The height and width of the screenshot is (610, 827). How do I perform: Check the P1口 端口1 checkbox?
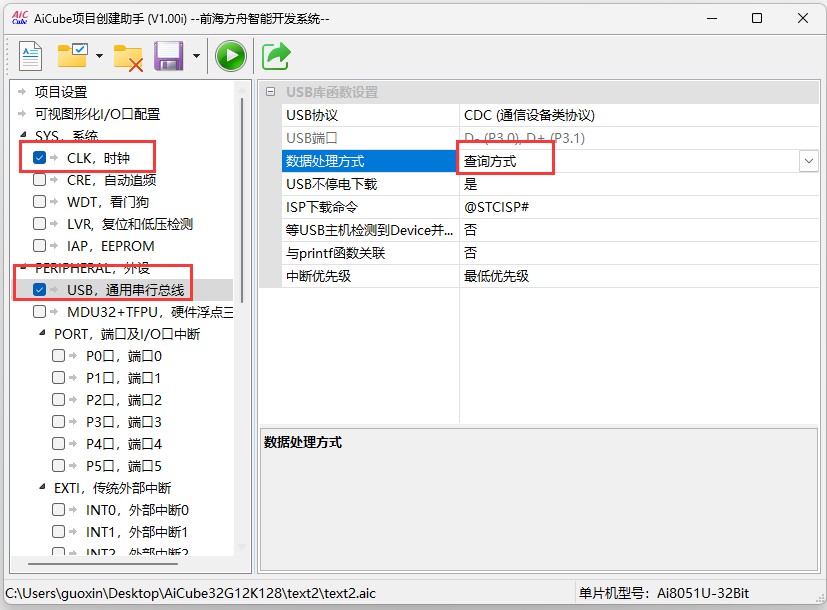[59, 377]
